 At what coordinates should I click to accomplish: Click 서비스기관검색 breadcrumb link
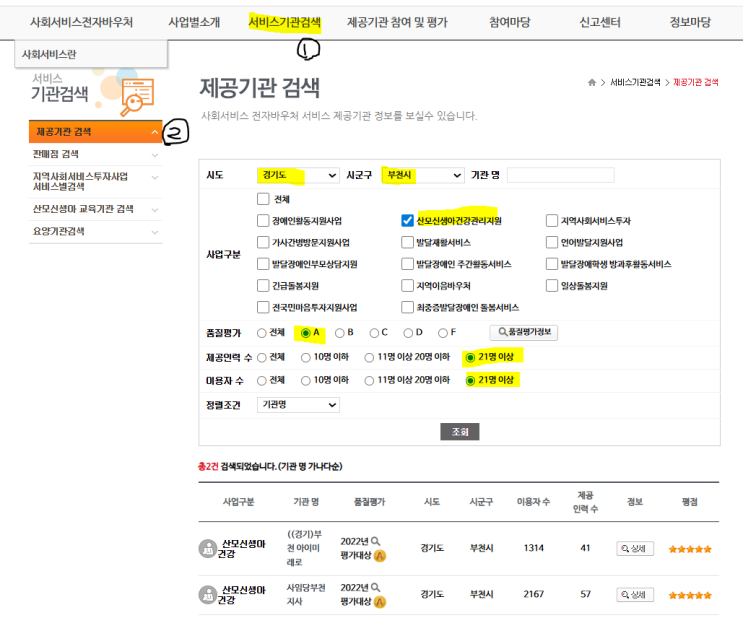[x=635, y=82]
